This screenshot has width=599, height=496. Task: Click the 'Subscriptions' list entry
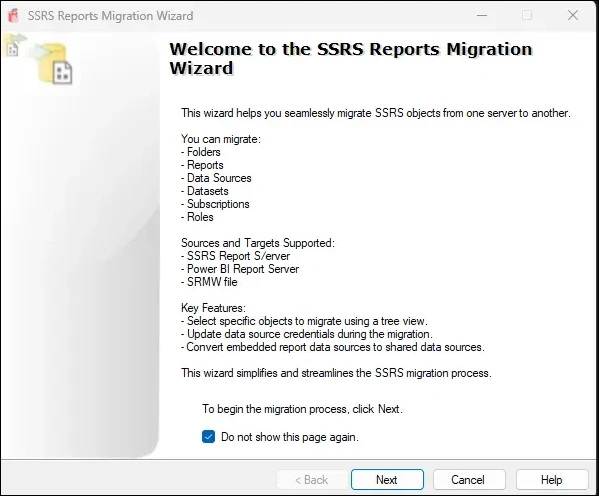click(x=215, y=204)
